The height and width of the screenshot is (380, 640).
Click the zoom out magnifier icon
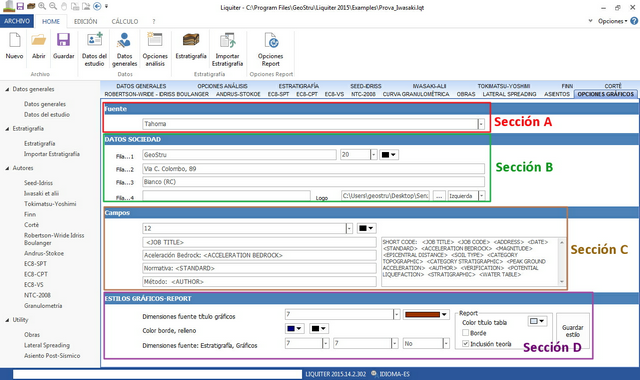pos(53,6)
